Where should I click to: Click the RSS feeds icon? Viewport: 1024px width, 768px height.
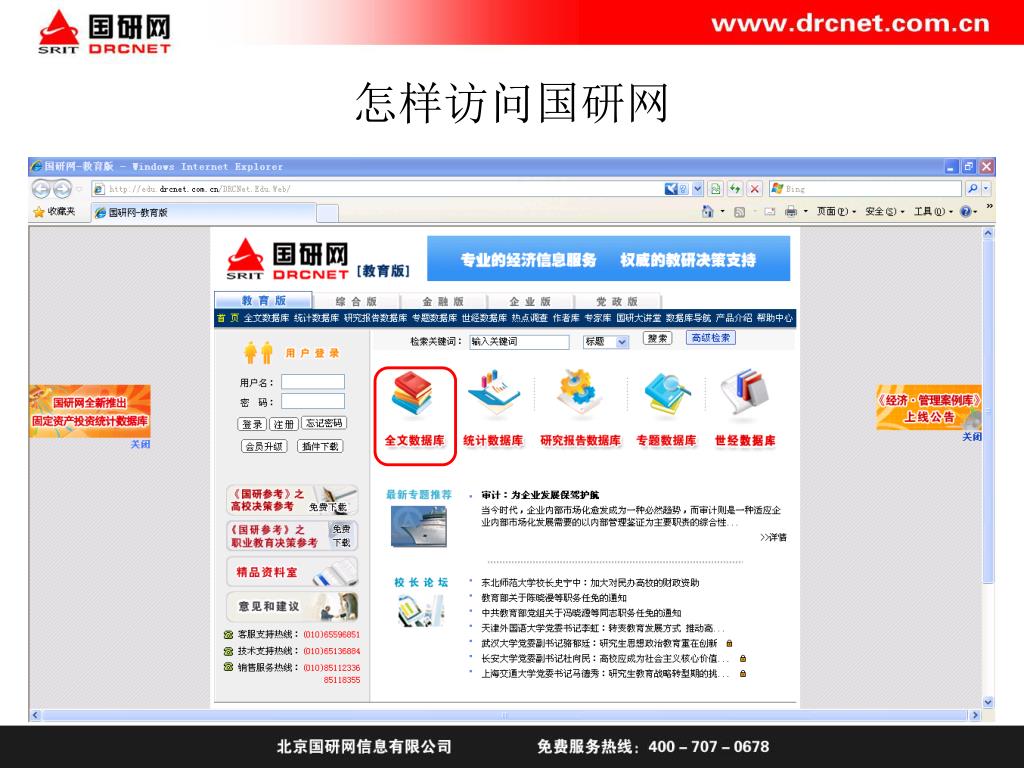739,212
